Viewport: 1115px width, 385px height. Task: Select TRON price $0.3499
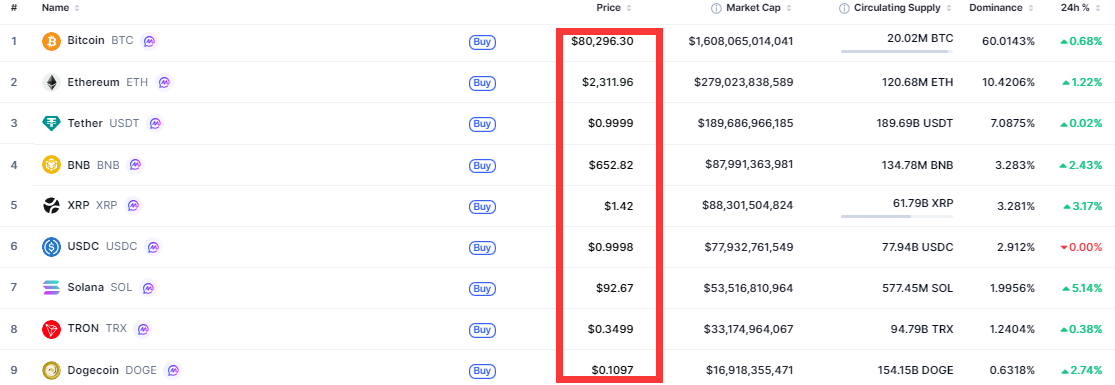coord(611,329)
